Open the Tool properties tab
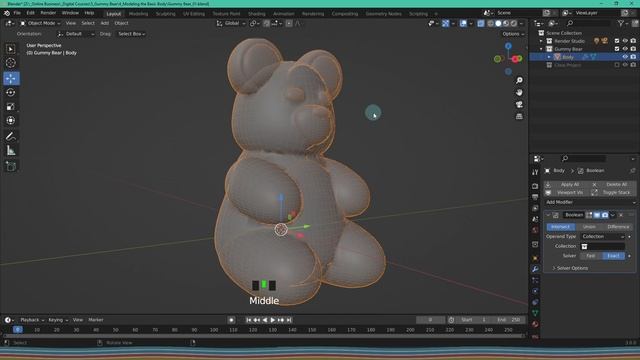 [535, 172]
